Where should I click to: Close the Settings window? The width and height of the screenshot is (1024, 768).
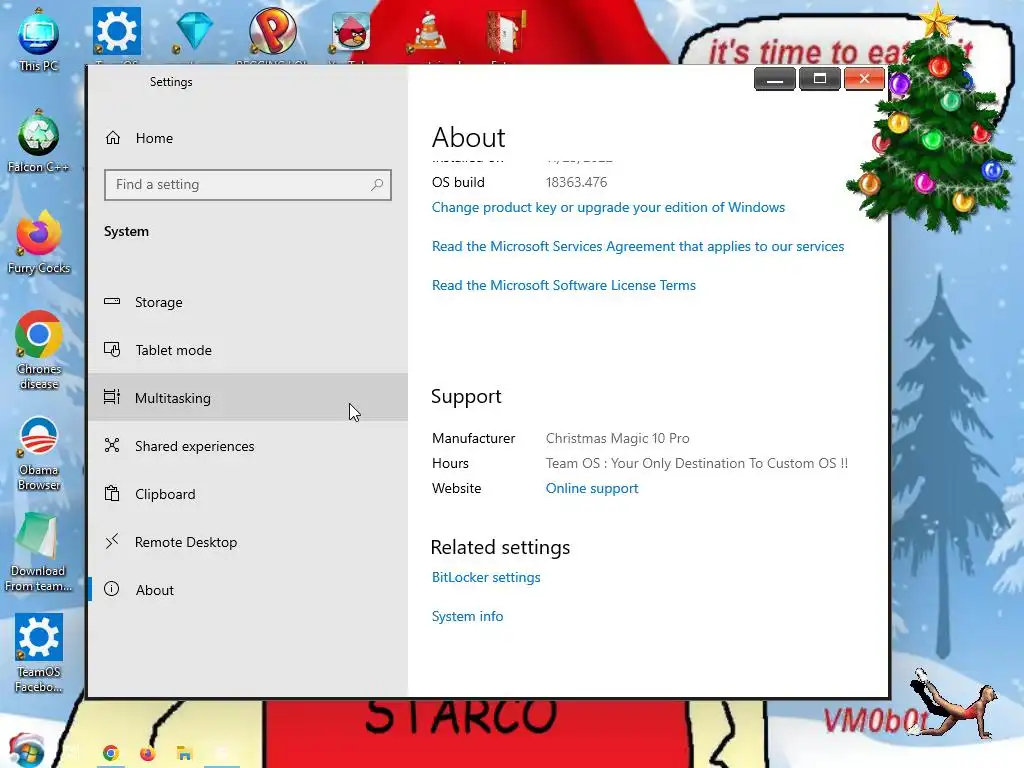click(864, 79)
